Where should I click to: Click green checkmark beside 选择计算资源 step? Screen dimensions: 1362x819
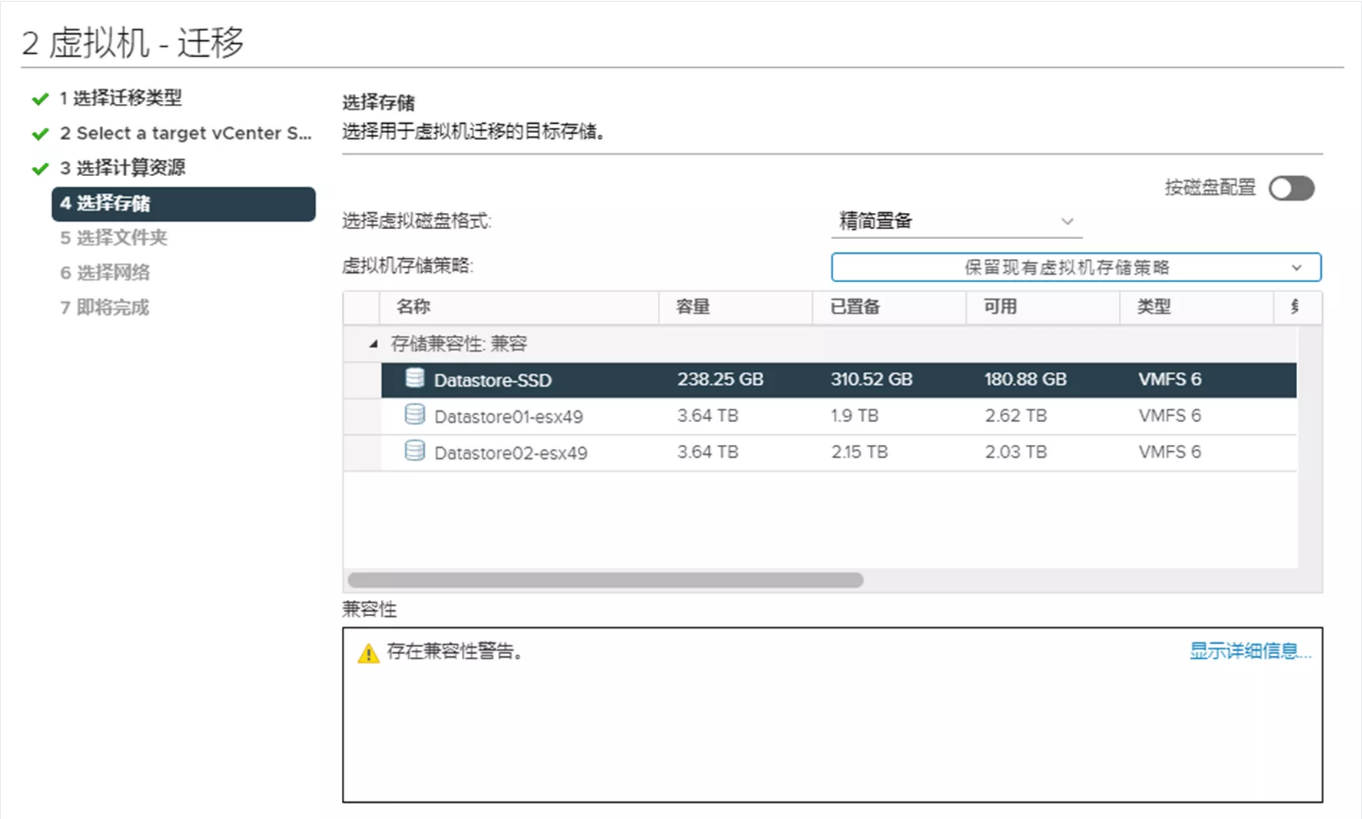(40, 168)
